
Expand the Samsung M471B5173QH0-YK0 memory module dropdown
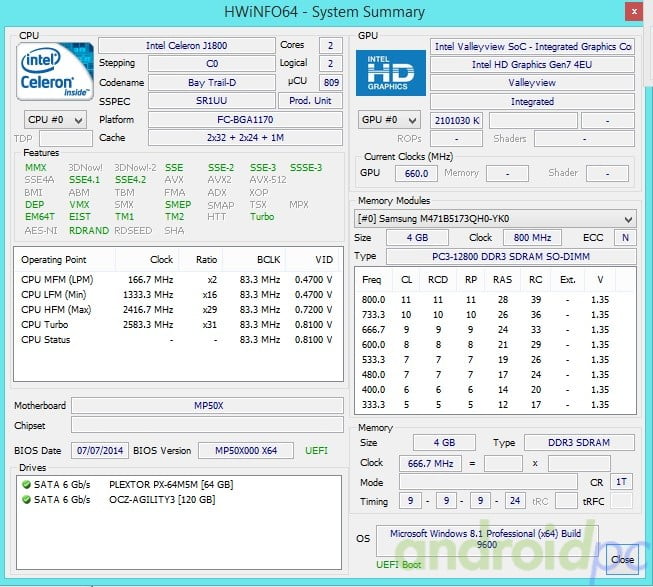495,219
